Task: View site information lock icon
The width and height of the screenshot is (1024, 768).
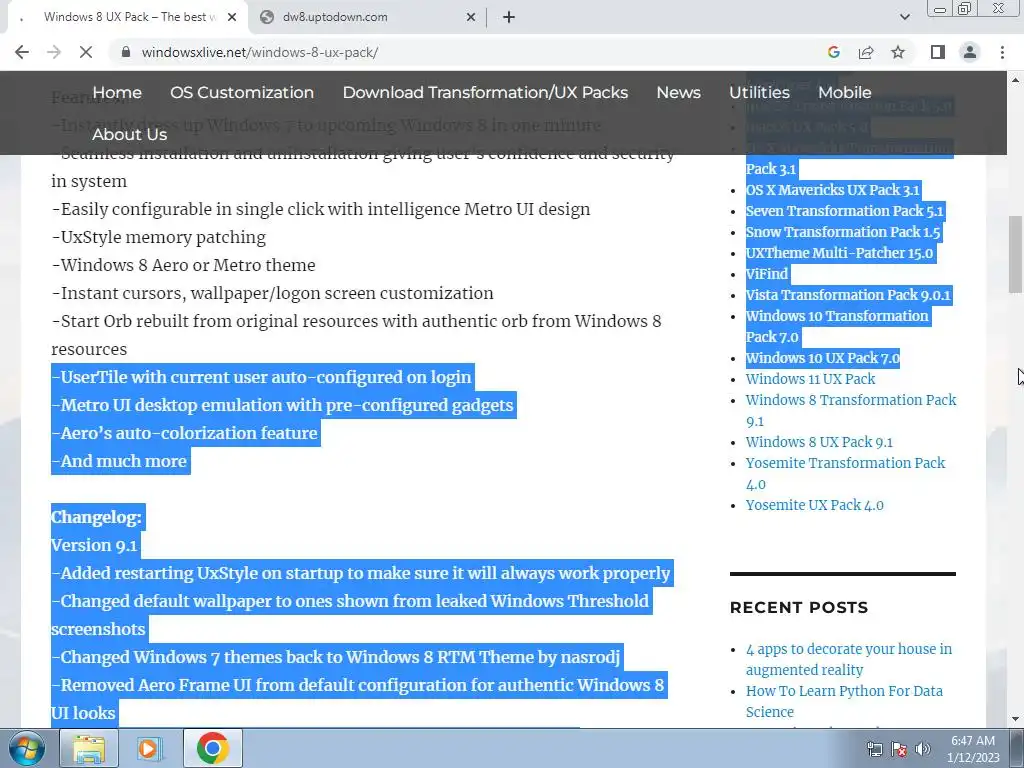Action: coord(126,52)
